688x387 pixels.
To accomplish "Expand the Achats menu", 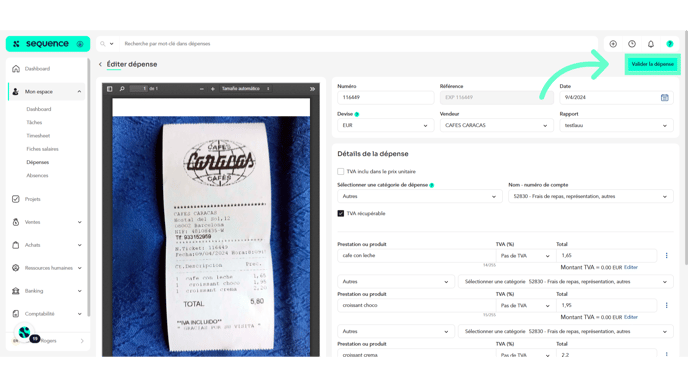I will coord(79,245).
